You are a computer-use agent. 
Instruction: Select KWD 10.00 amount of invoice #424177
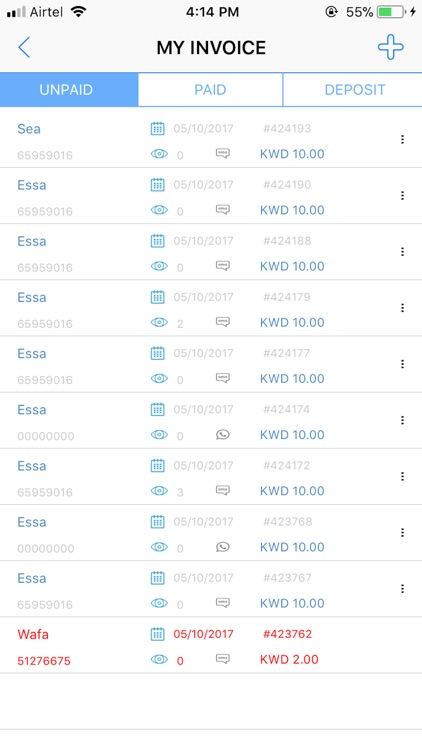pos(292,378)
